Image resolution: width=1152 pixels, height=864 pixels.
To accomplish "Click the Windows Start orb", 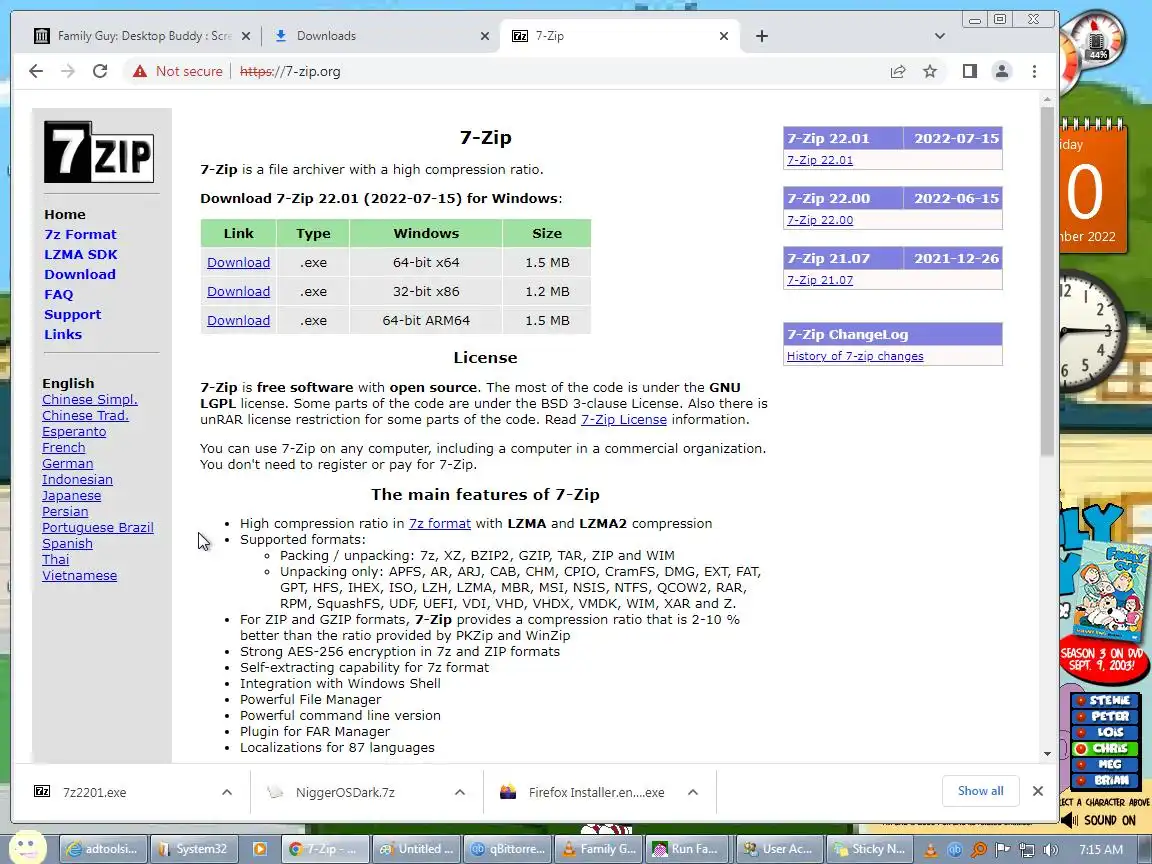I will (27, 846).
